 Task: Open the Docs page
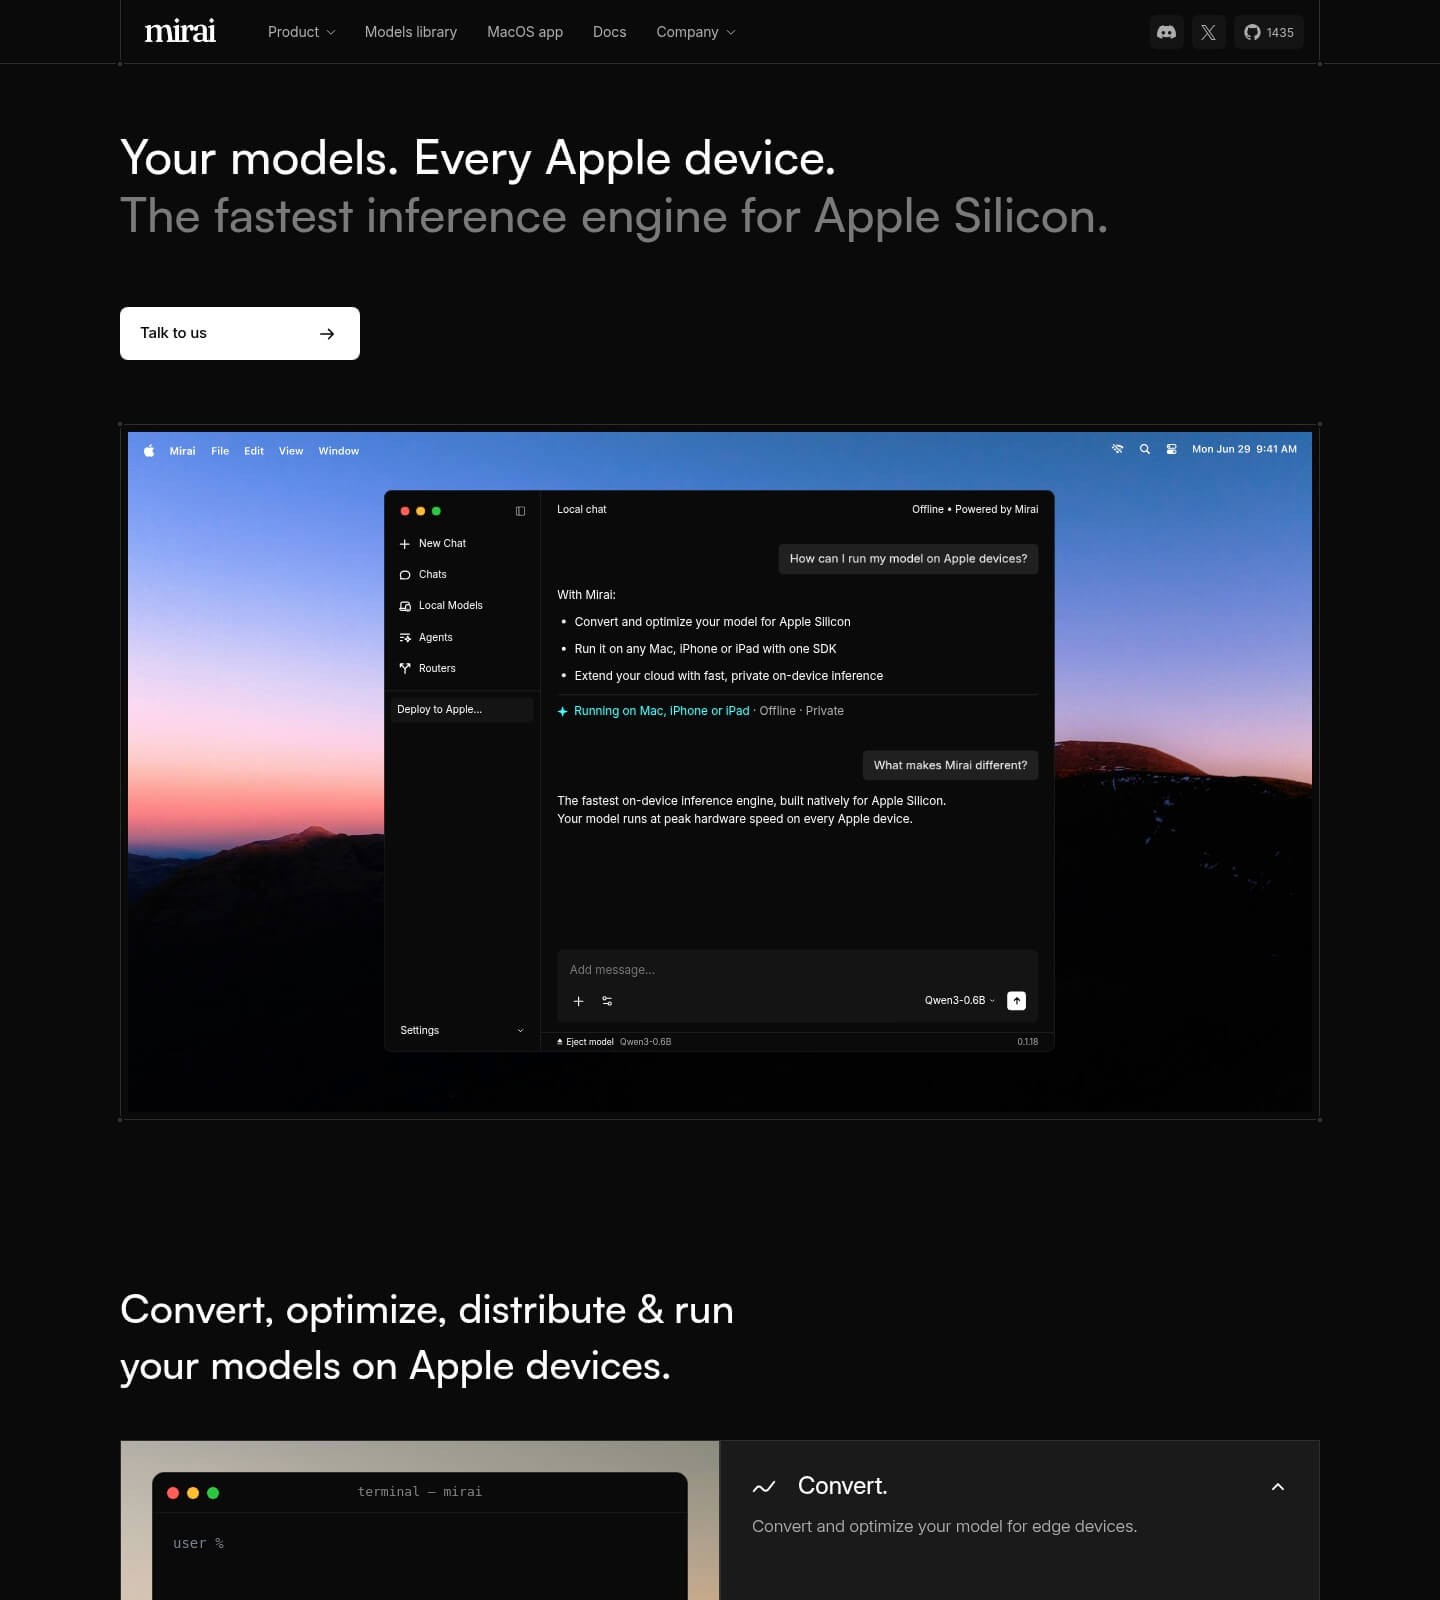(610, 32)
